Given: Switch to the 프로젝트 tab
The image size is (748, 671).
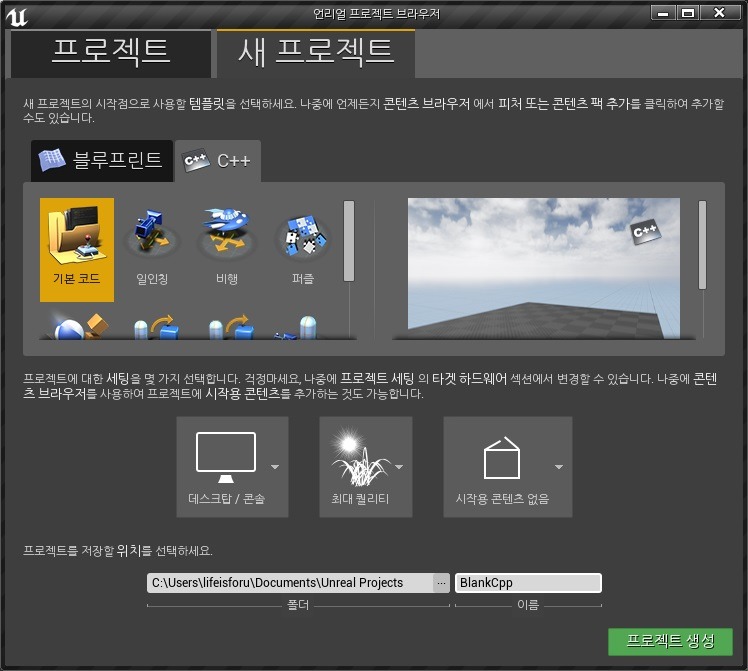Looking at the screenshot, I should click(x=111, y=53).
